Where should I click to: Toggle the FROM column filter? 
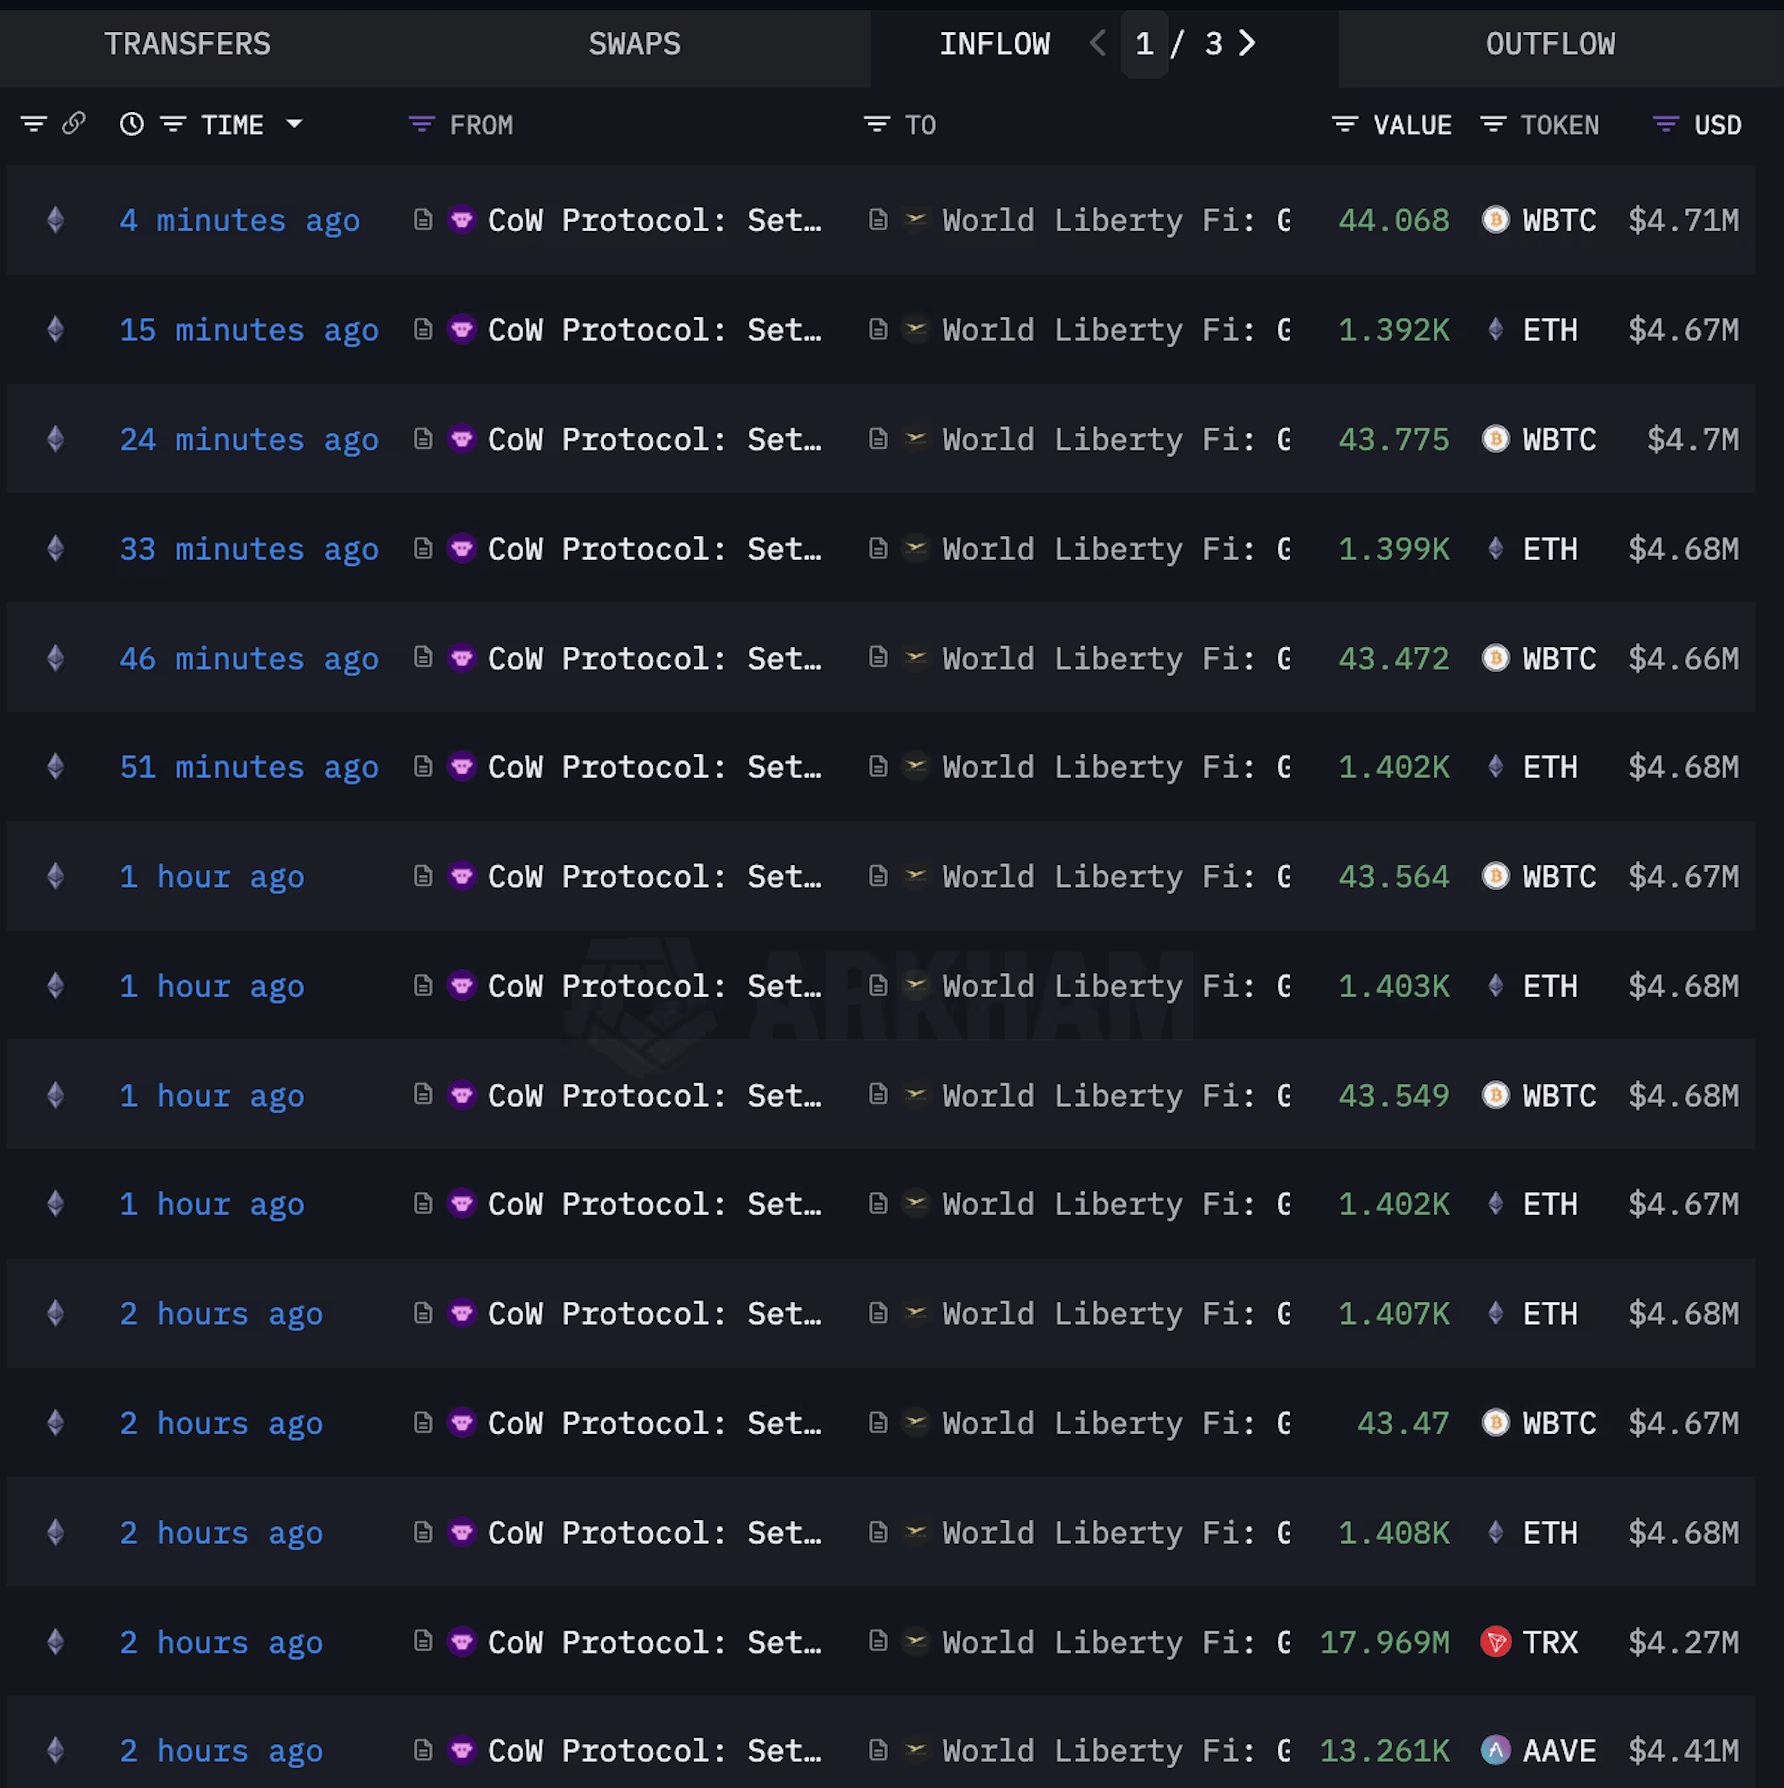422,124
